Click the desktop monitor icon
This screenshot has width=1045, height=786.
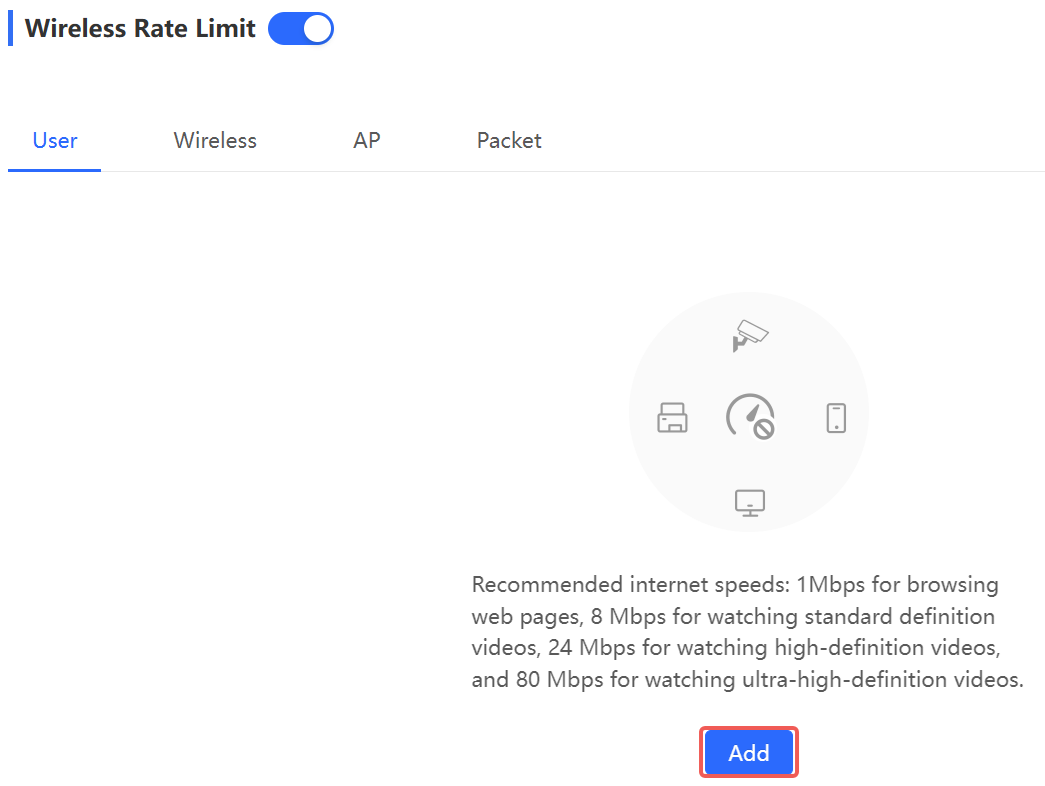pos(749,501)
